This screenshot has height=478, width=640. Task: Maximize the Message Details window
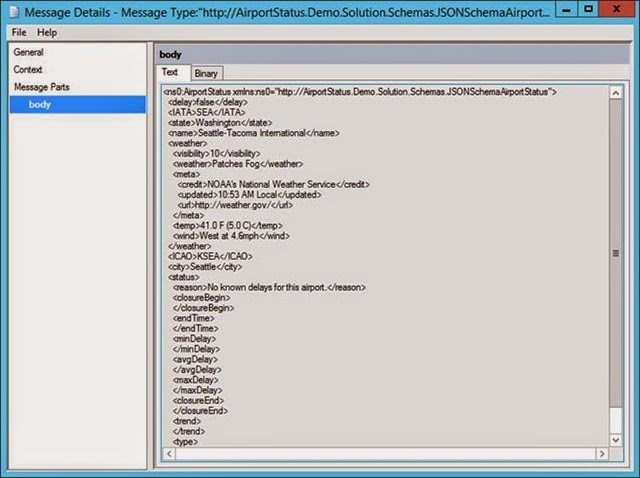(x=588, y=9)
